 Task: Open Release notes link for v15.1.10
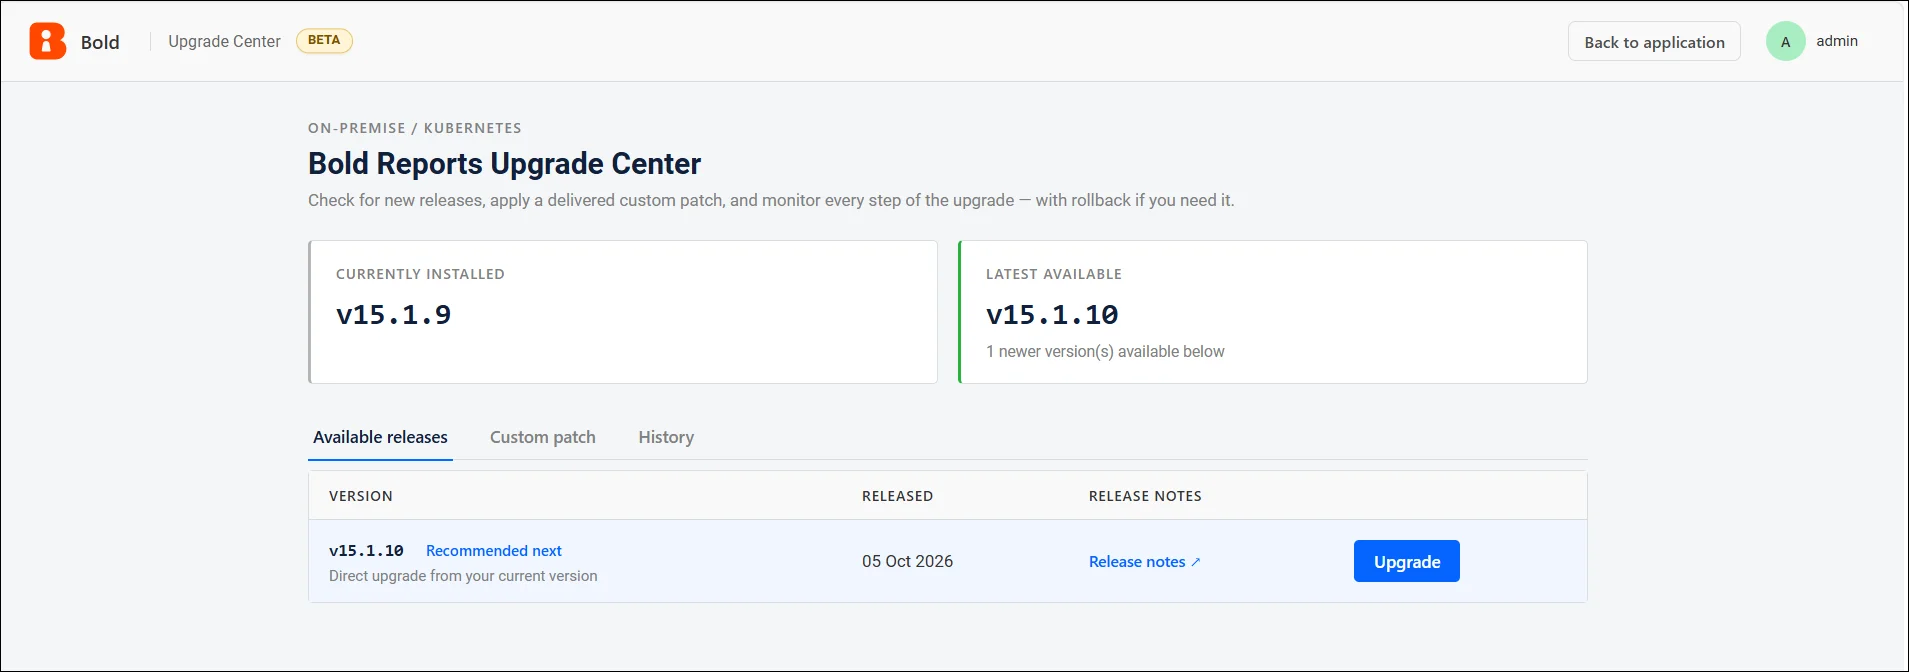(1144, 562)
